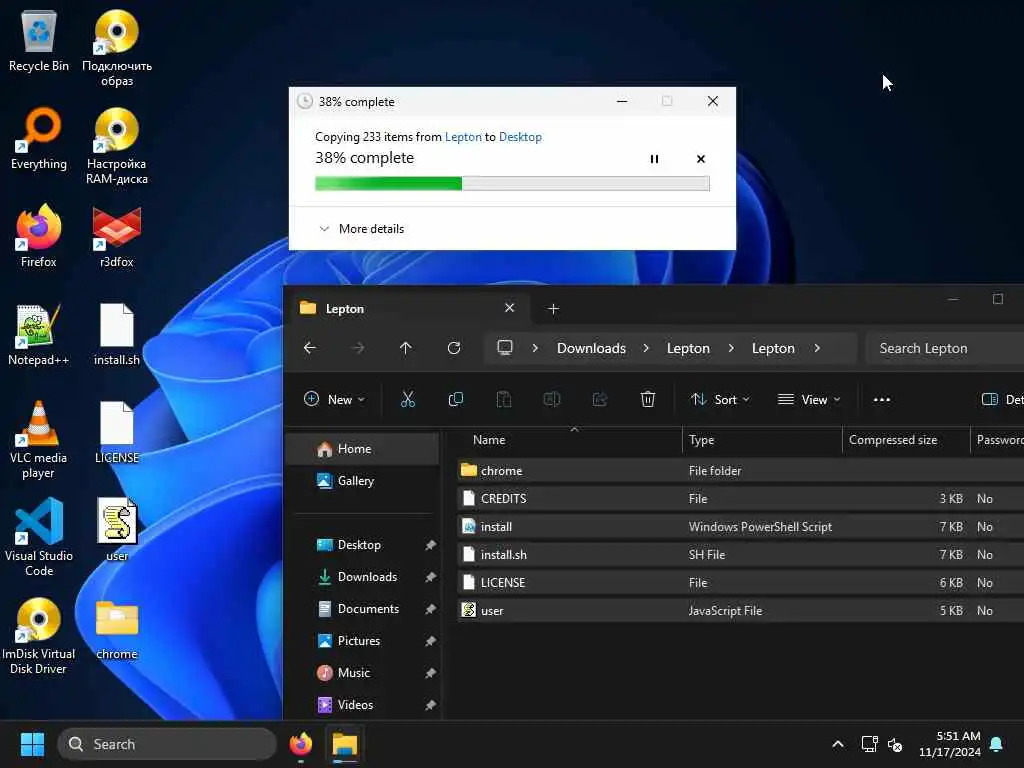Viewport: 1024px width, 768px height.
Task: Launch the Firefox desktop shortcut
Action: click(x=39, y=236)
